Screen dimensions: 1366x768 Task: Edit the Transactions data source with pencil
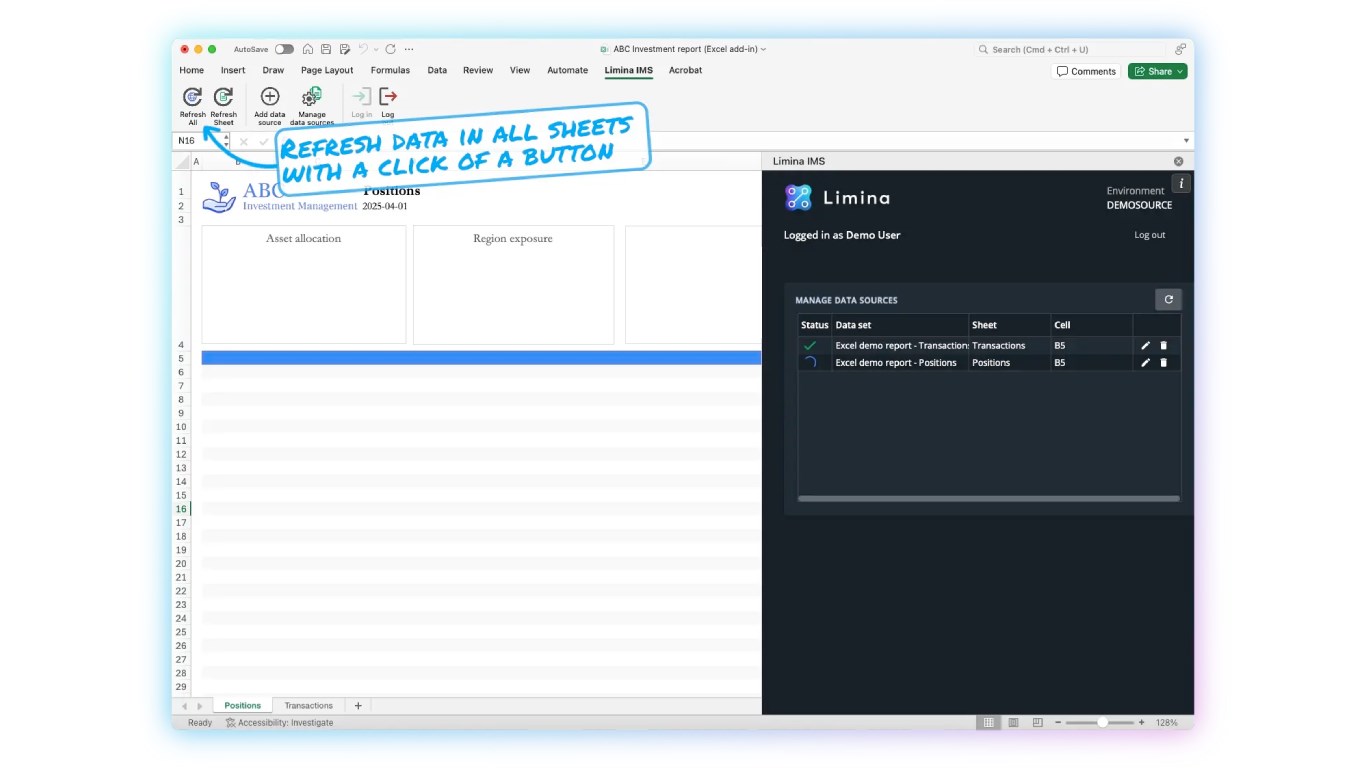pyautogui.click(x=1146, y=345)
